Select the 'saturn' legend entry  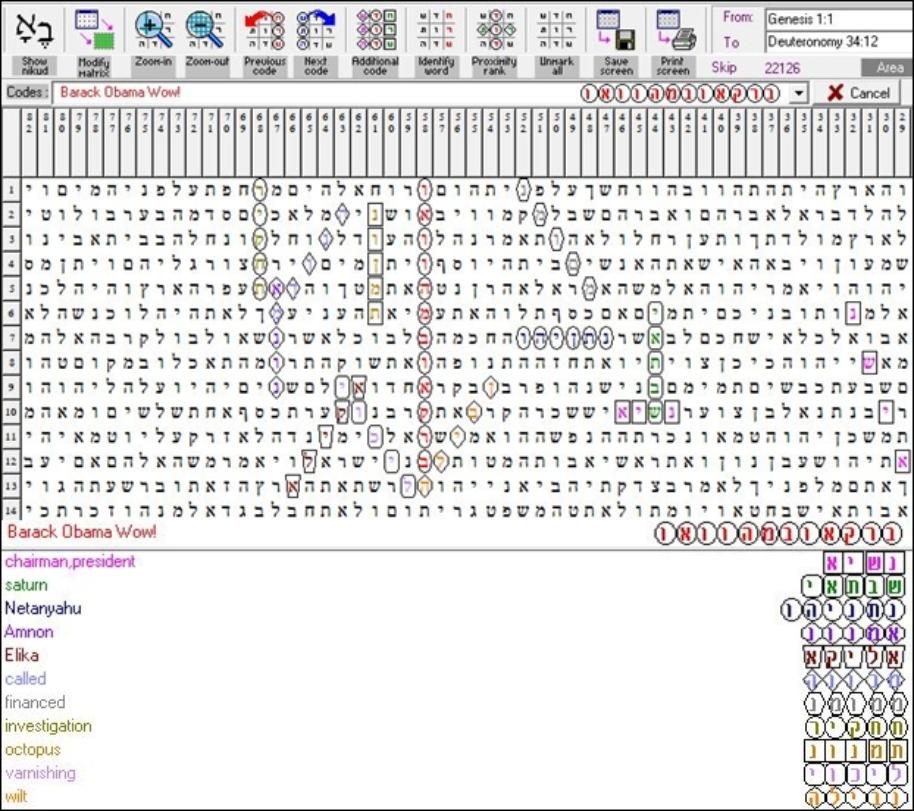coord(26,585)
